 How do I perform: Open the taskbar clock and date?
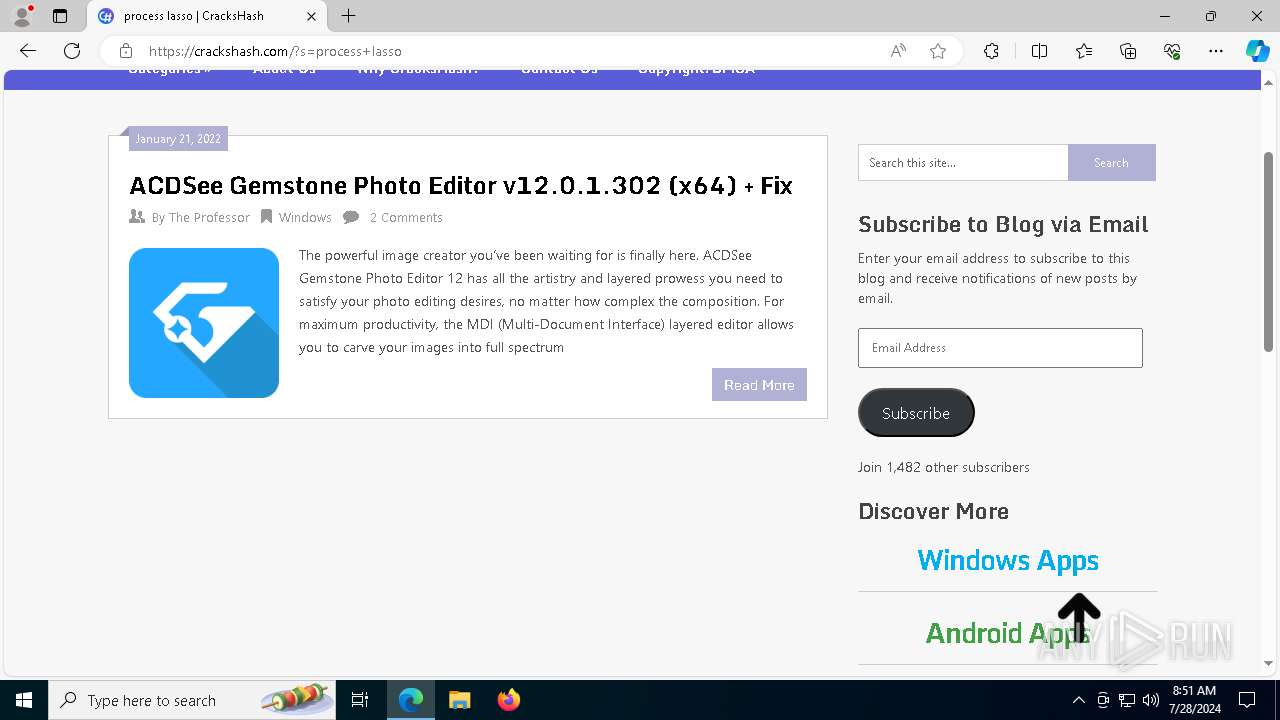coord(1194,700)
